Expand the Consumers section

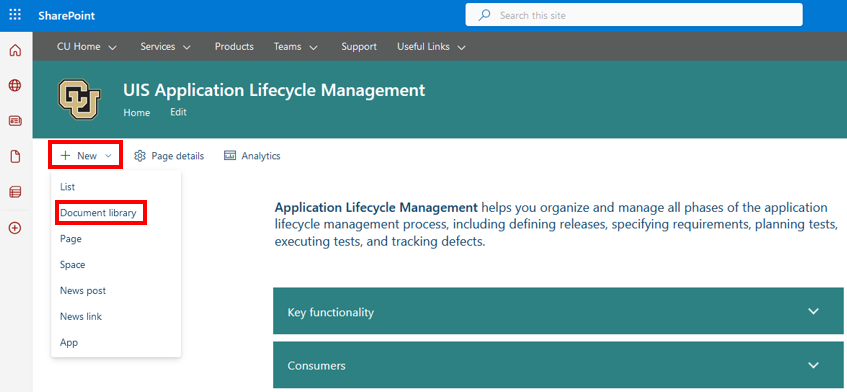coord(558,365)
